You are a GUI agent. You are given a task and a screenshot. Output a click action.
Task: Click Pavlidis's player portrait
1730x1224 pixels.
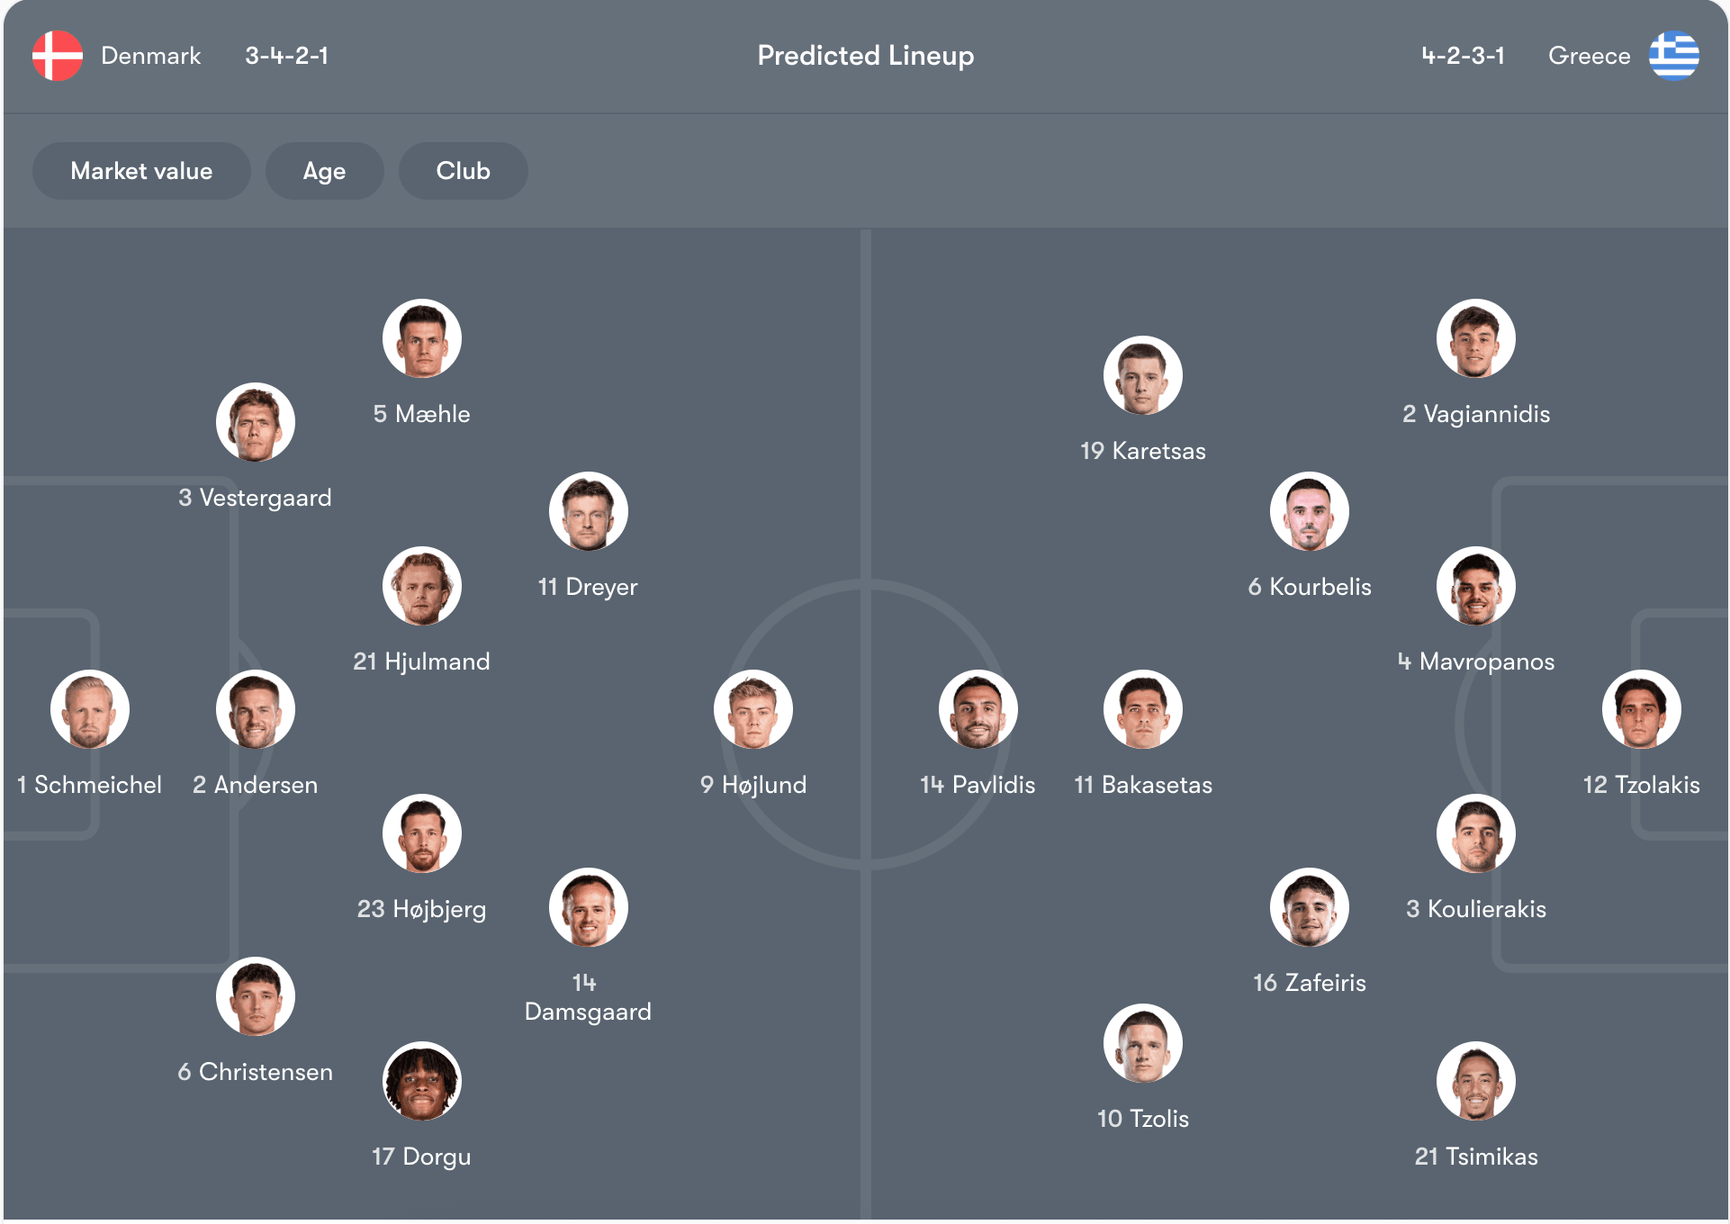coord(977,710)
